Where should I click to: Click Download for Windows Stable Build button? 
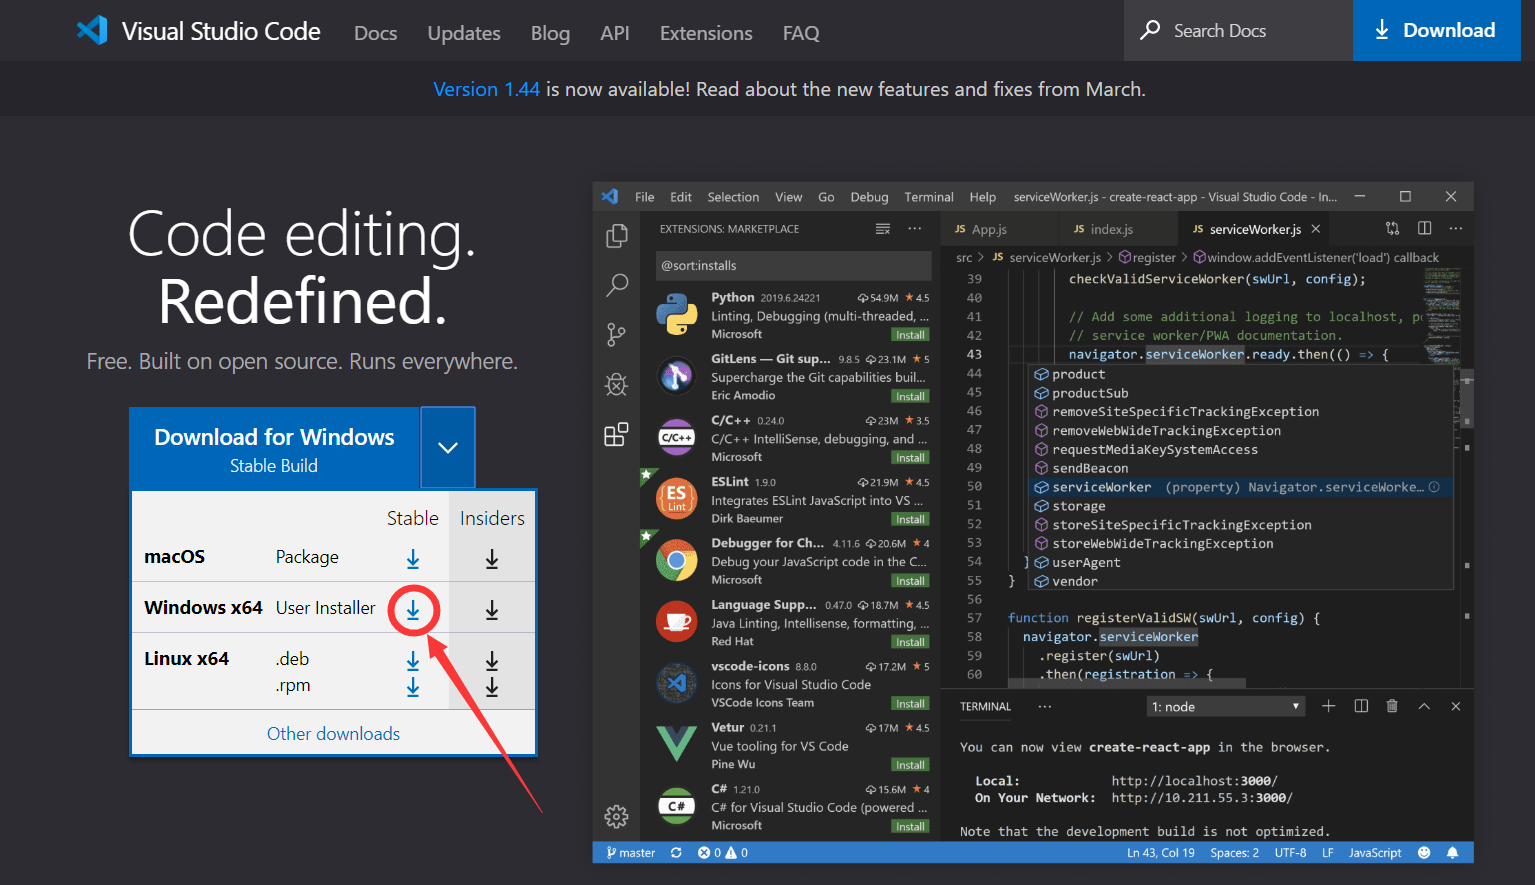[x=274, y=449]
